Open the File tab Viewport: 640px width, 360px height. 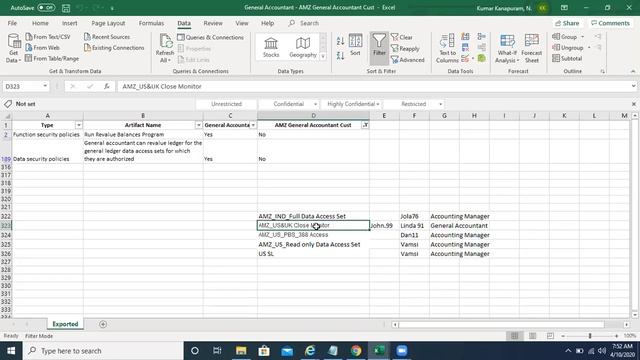[x=12, y=23]
